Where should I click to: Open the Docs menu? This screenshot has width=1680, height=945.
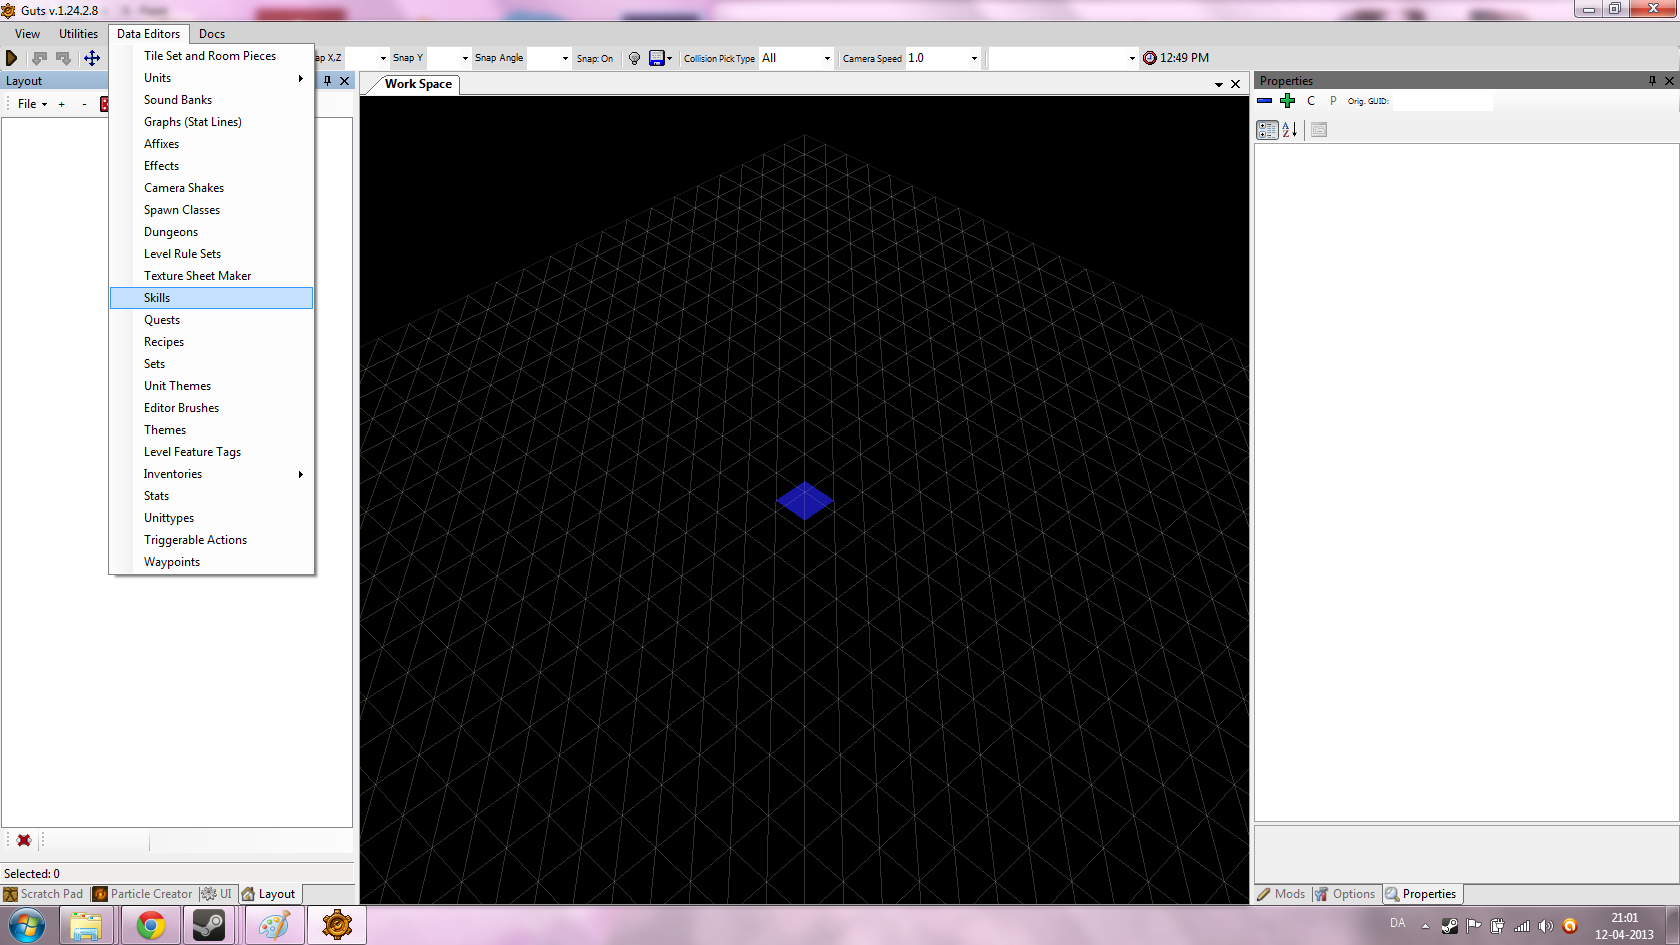[x=212, y=34]
